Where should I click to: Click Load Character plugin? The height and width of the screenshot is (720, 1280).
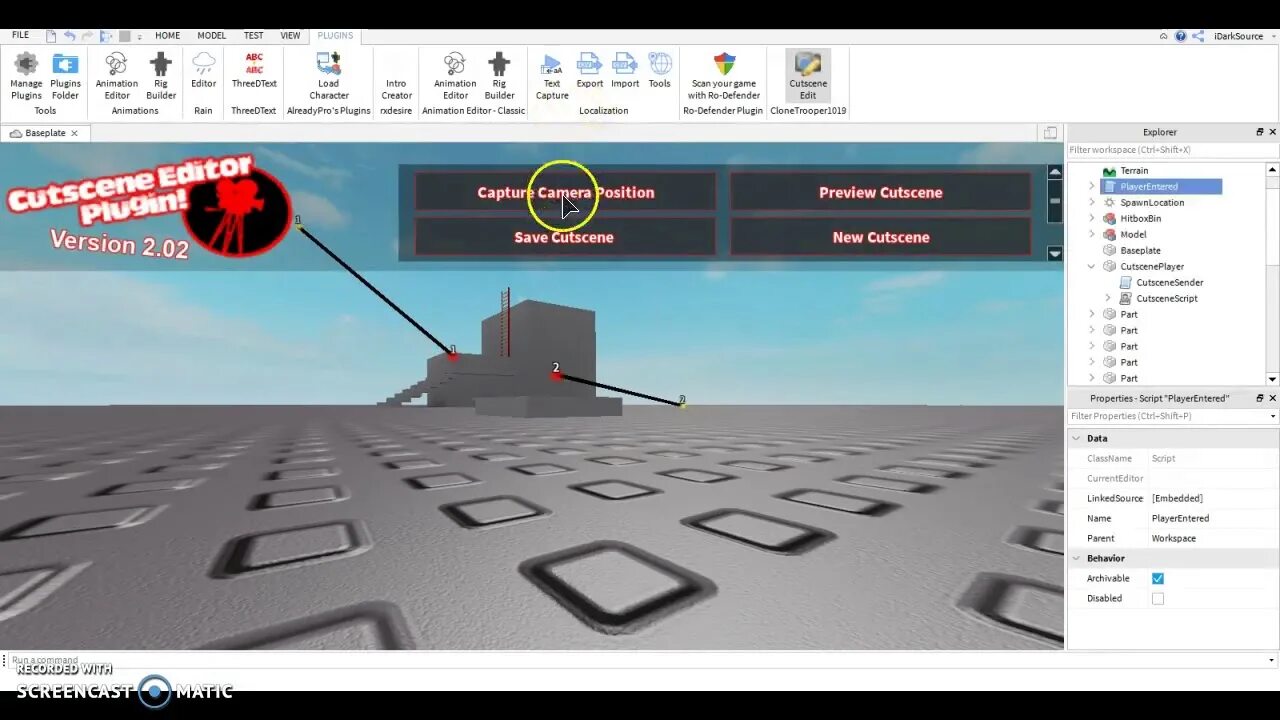(329, 76)
